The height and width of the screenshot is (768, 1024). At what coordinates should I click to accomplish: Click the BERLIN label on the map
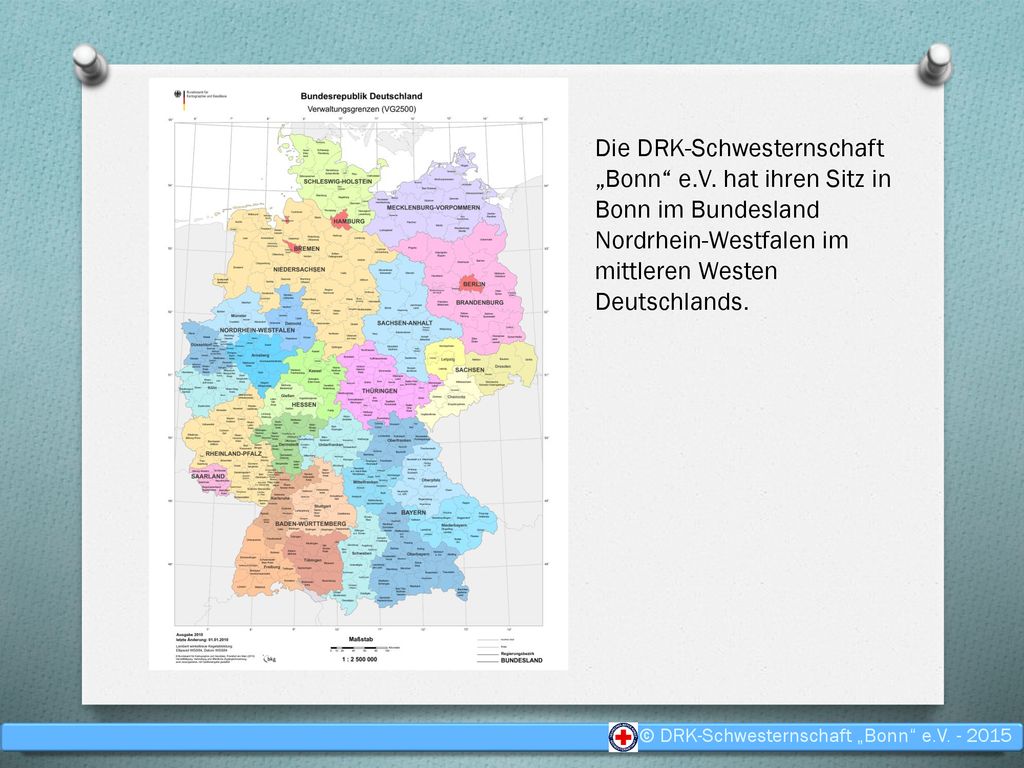[473, 284]
